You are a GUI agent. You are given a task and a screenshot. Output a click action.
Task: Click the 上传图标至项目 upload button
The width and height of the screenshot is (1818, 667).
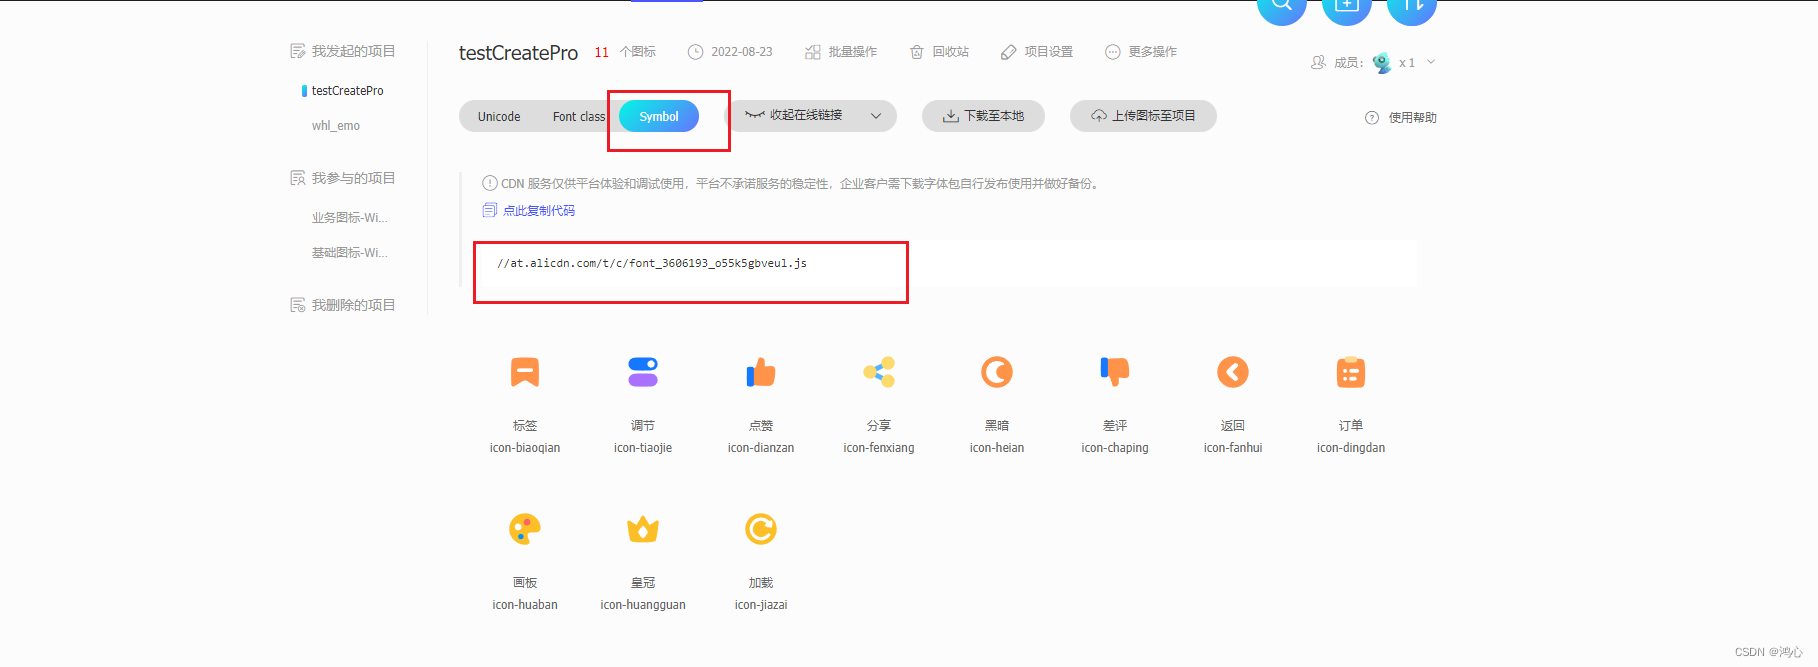[1143, 116]
